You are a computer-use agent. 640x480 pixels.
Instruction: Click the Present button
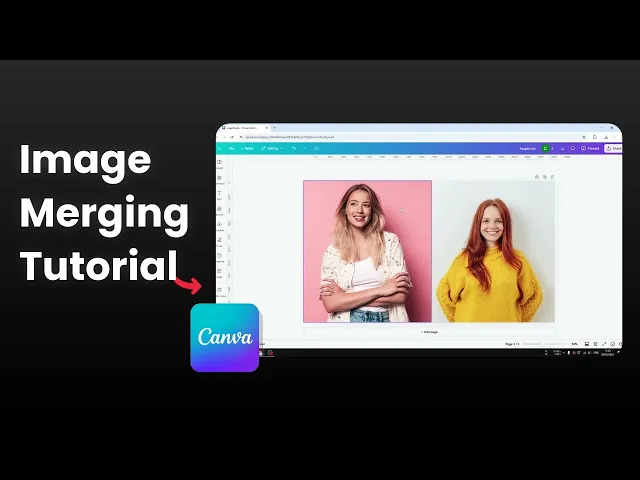point(590,149)
